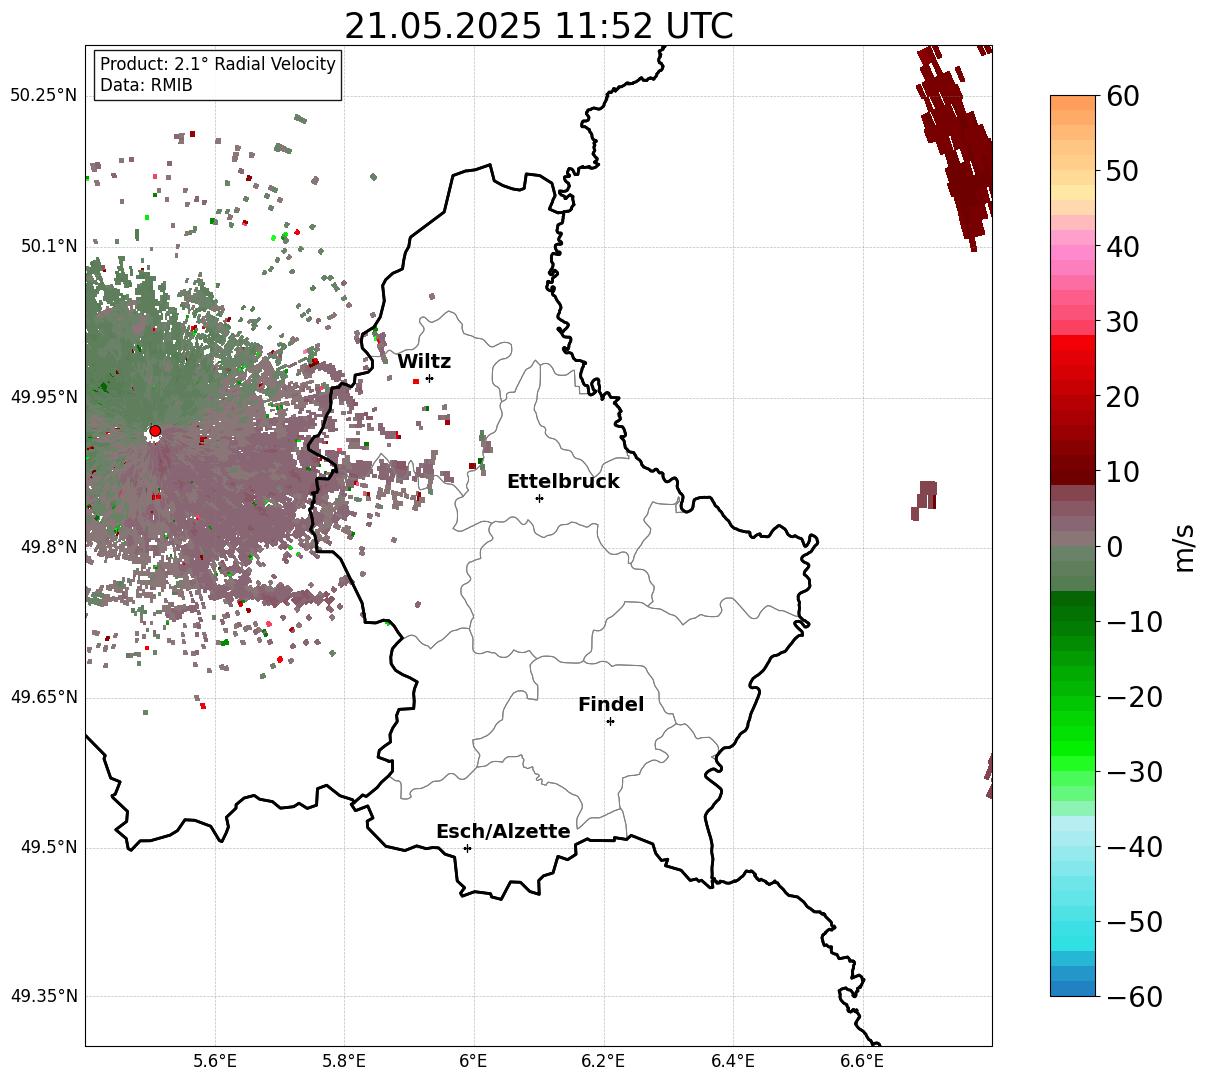Click the latitude label 49.65°N
1207x1081 pixels.
pyautogui.click(x=43, y=697)
